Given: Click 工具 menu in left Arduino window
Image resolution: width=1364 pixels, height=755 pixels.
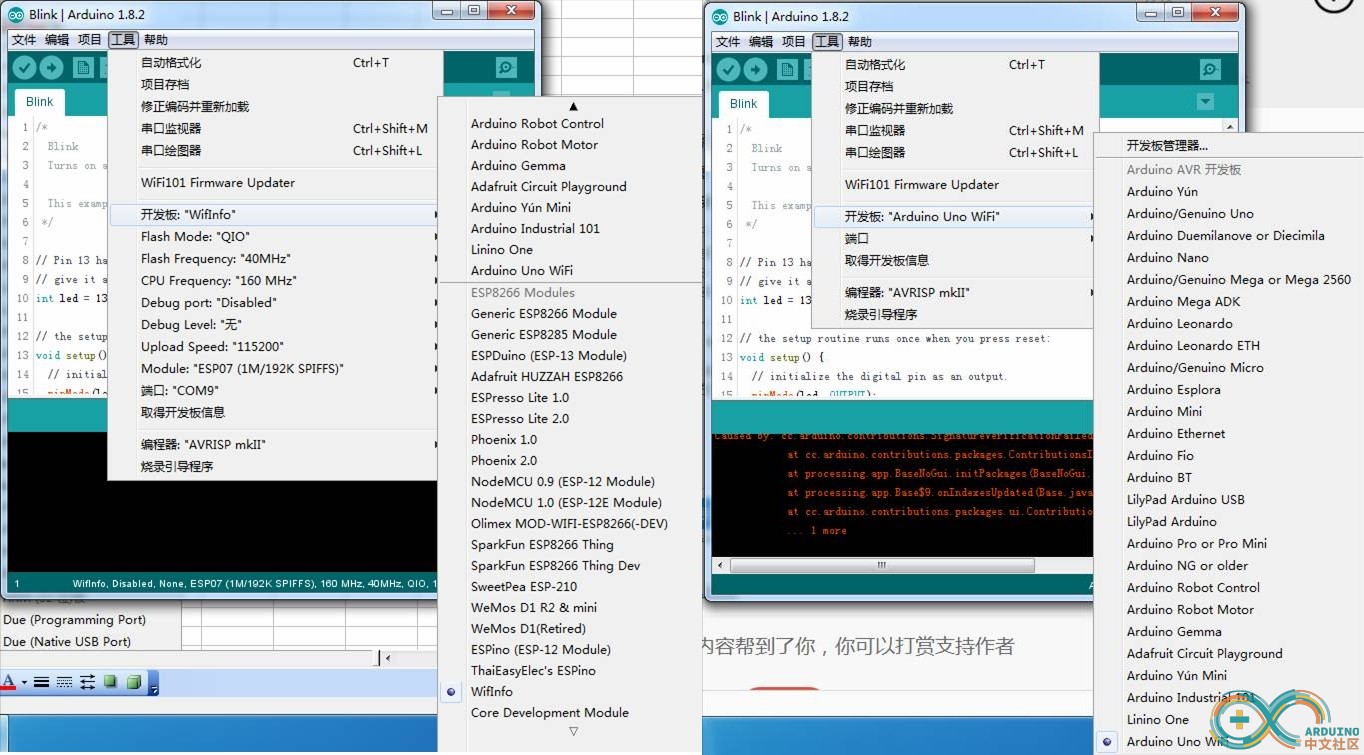Looking at the screenshot, I should (123, 40).
